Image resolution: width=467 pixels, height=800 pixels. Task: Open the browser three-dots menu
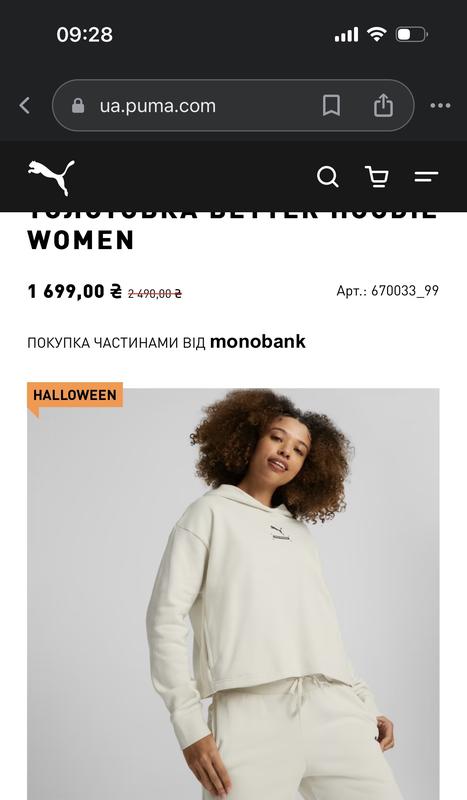(x=440, y=106)
